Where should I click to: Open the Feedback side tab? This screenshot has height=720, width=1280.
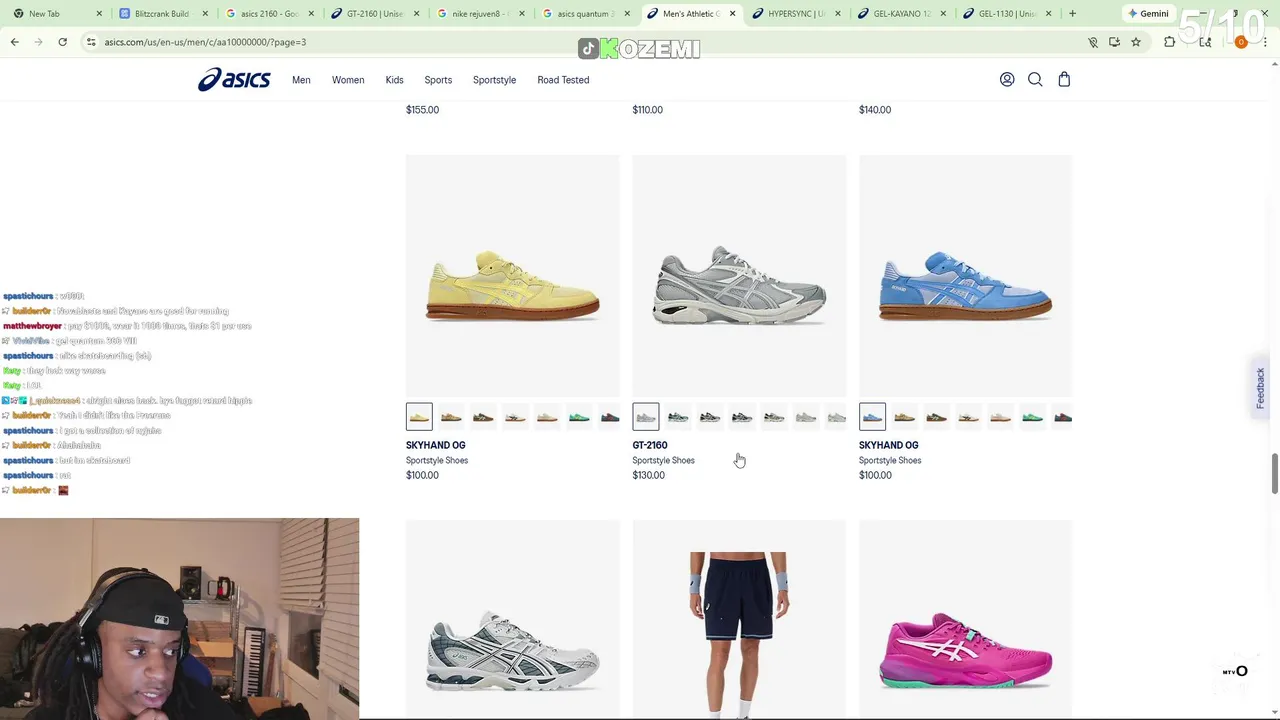[x=1260, y=388]
